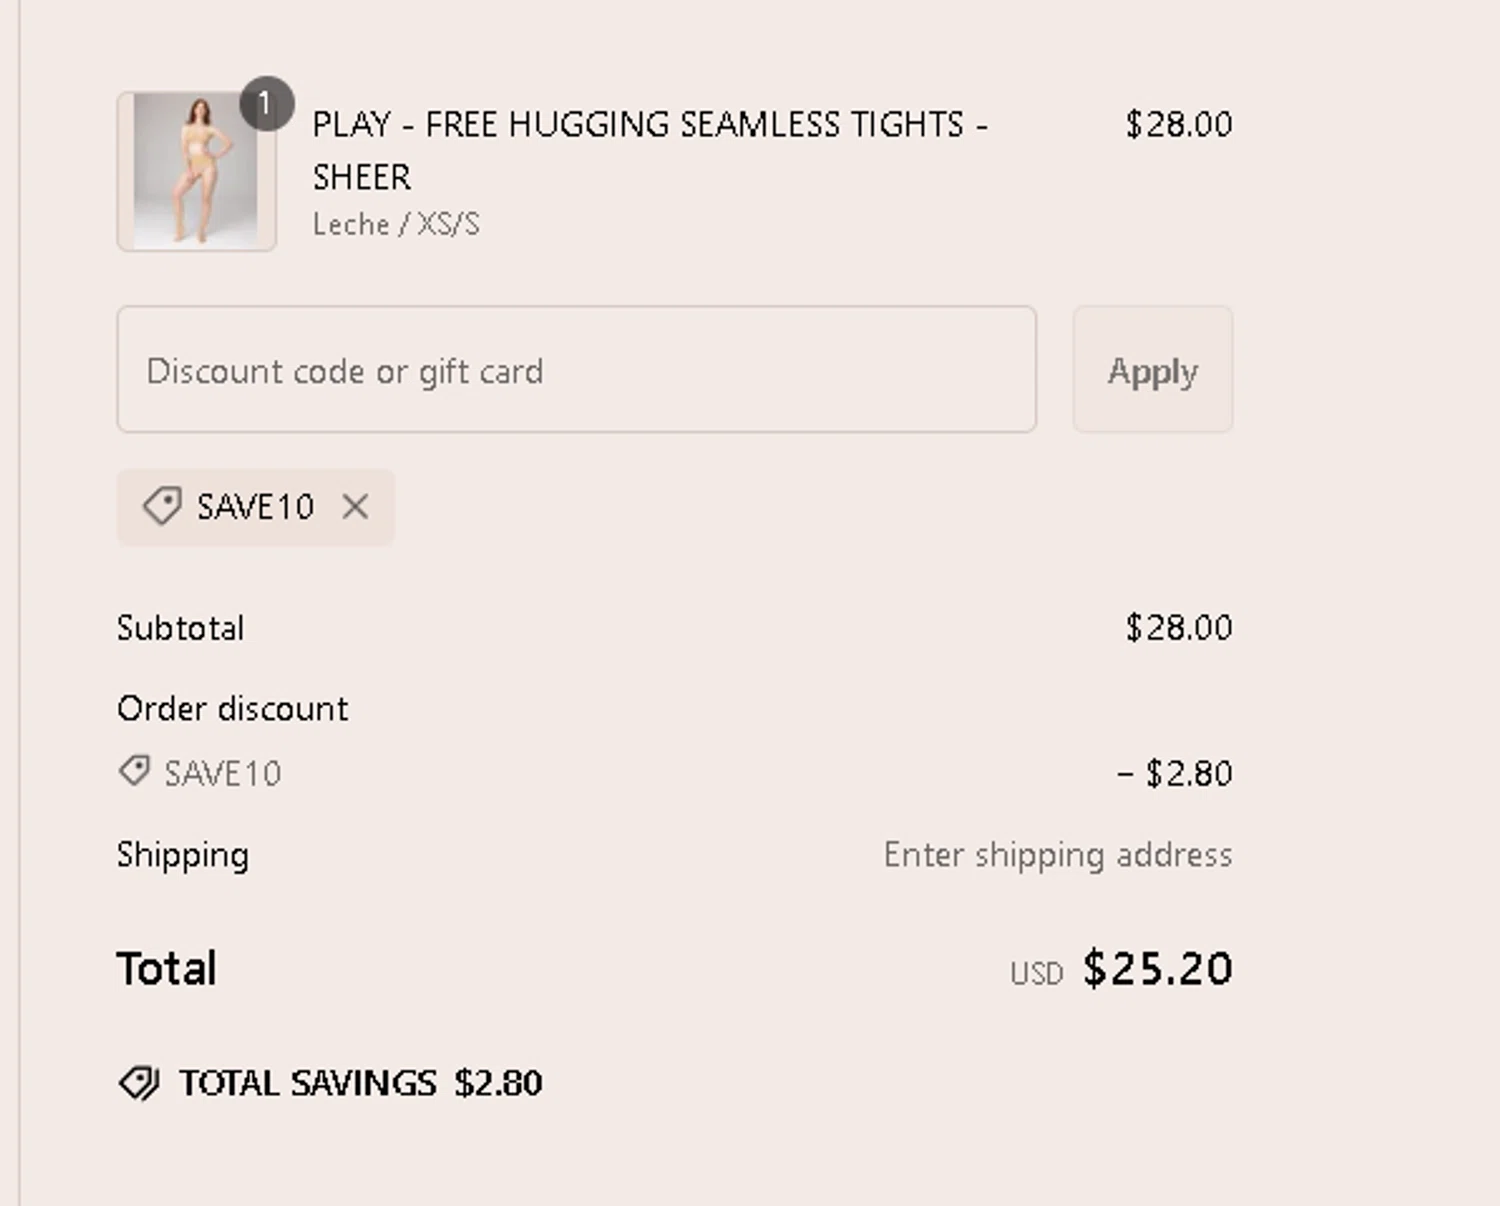The image size is (1500, 1206).
Task: Click the Order discount heading
Action: click(x=233, y=709)
